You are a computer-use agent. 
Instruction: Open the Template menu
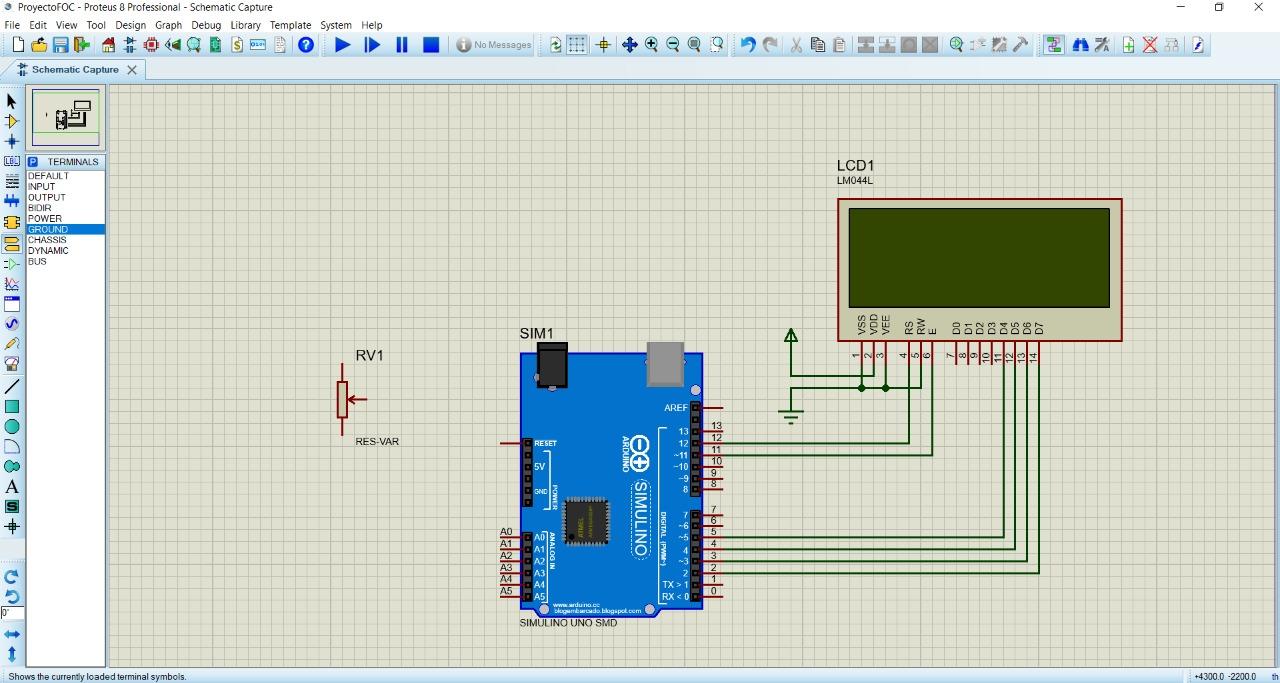(290, 25)
